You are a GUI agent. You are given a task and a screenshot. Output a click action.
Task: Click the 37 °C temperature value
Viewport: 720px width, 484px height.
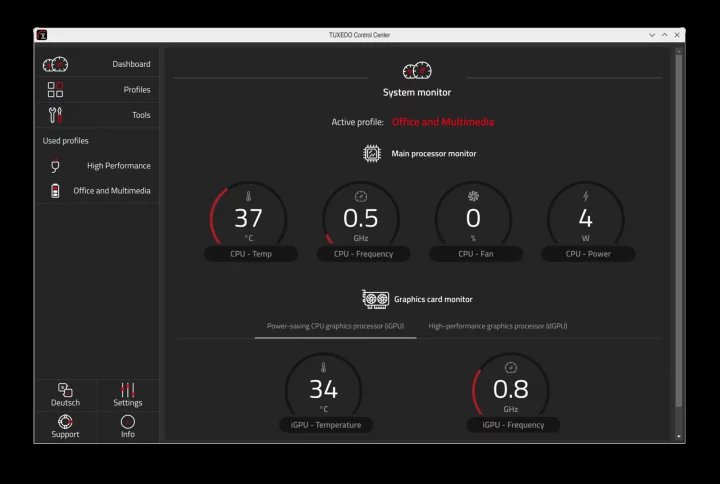248,219
